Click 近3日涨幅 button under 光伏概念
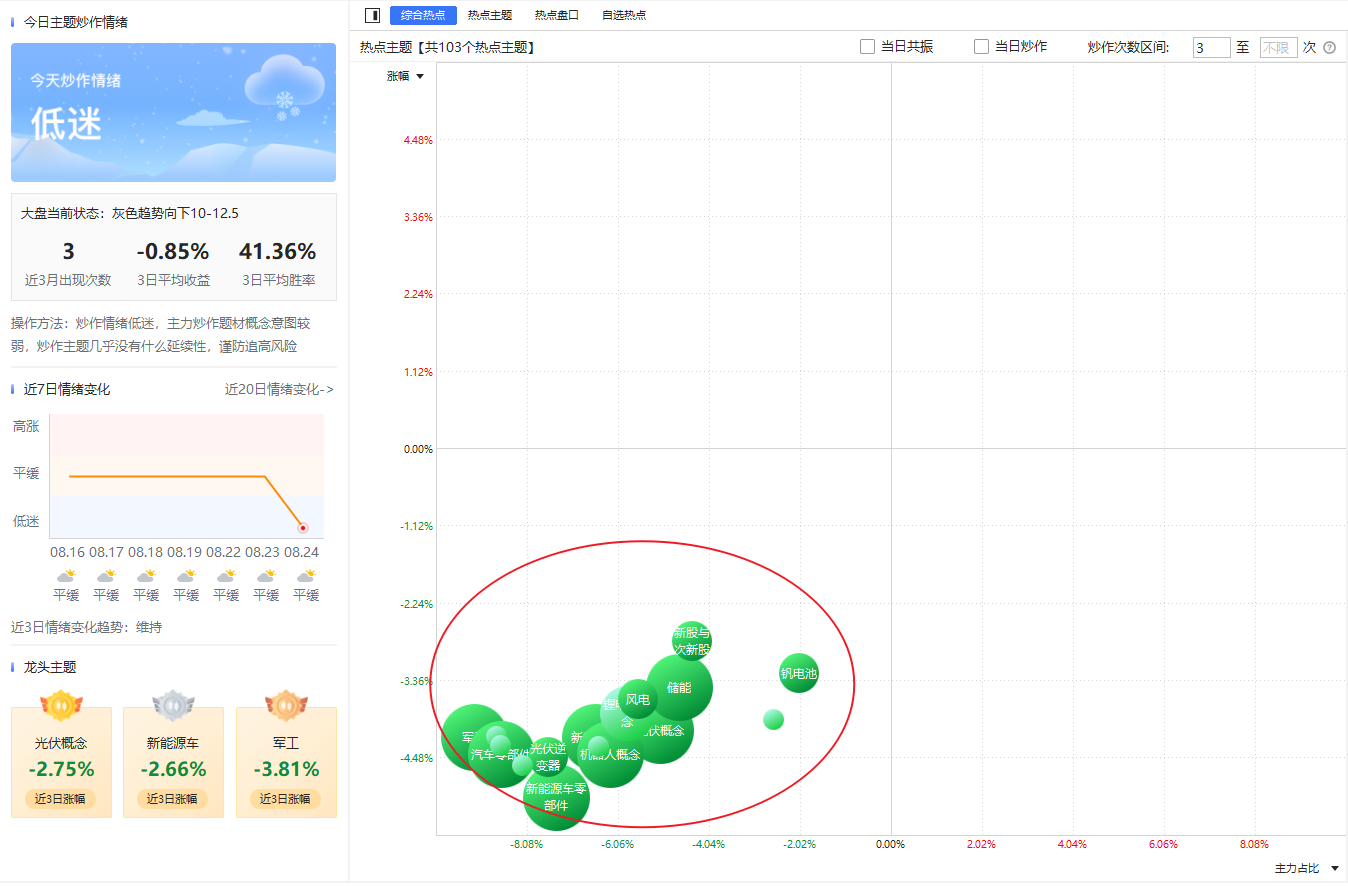This screenshot has height=886, width=1348. pos(61,799)
